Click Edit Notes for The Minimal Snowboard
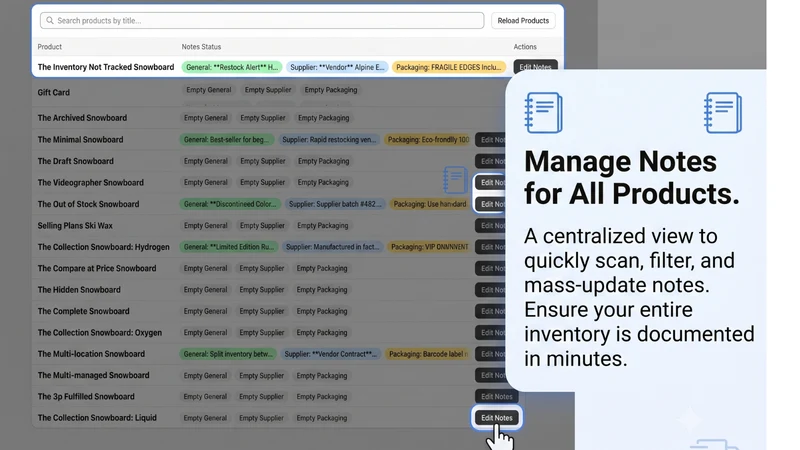This screenshot has width=800, height=450. [490, 139]
